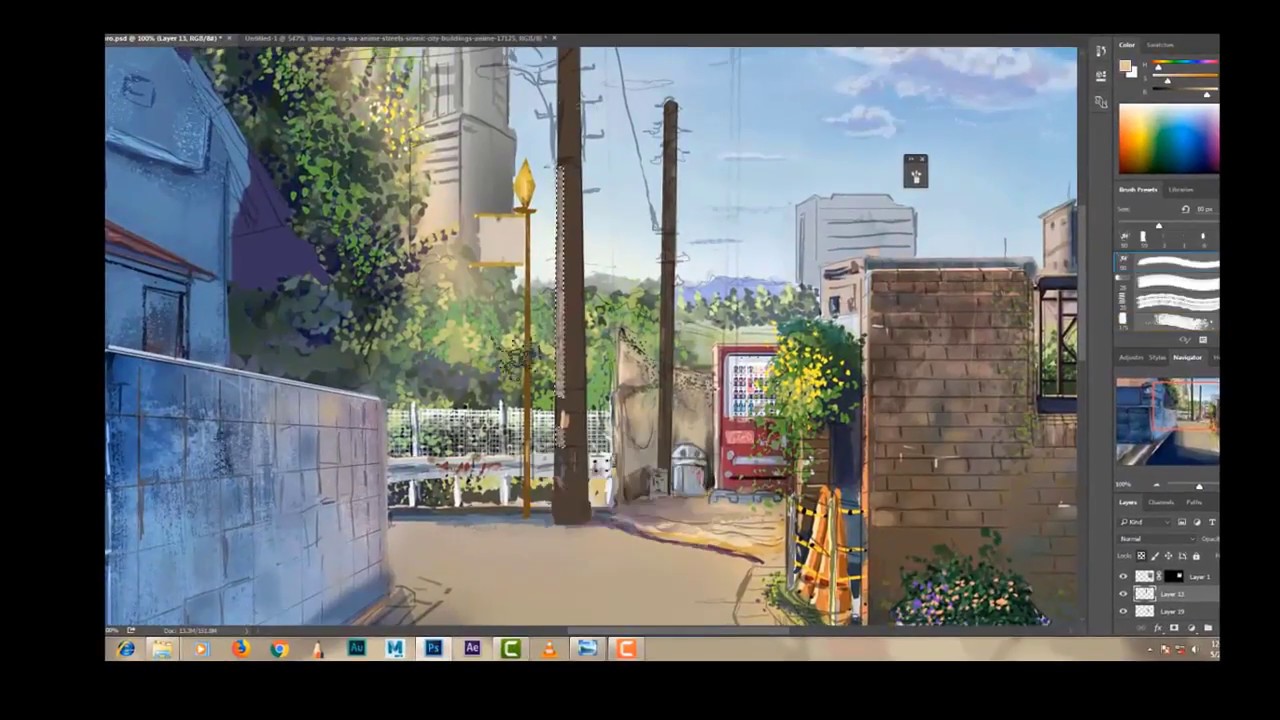
Task: Pick a color in the color spectrum field
Action: [x=1168, y=138]
